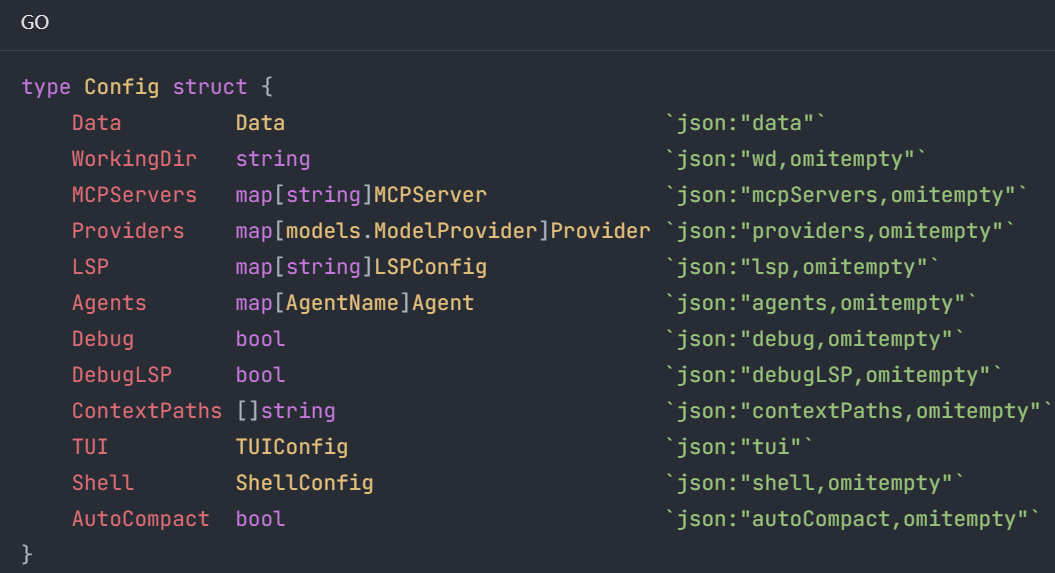Image resolution: width=1055 pixels, height=573 pixels.
Task: Click the json:"data" struct tag
Action: [746, 123]
